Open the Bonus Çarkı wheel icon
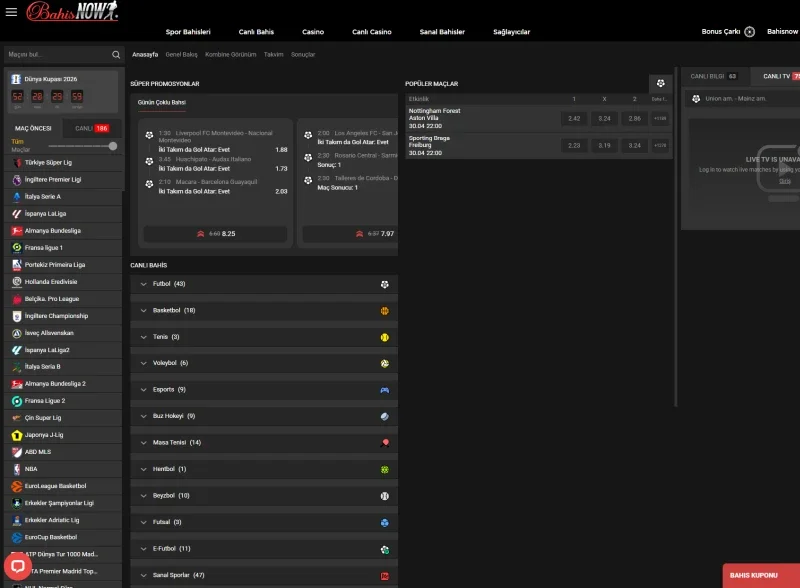The image size is (800, 588). pos(749,32)
